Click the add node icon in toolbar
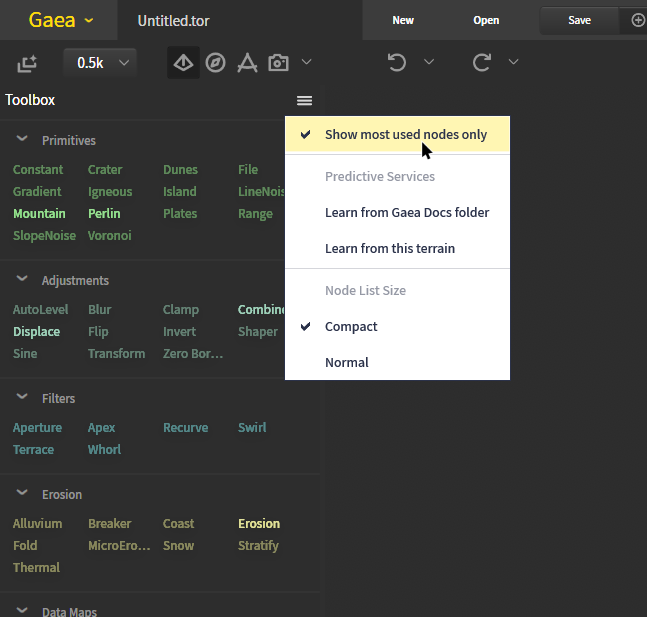The height and width of the screenshot is (617, 647). click(x=27, y=63)
